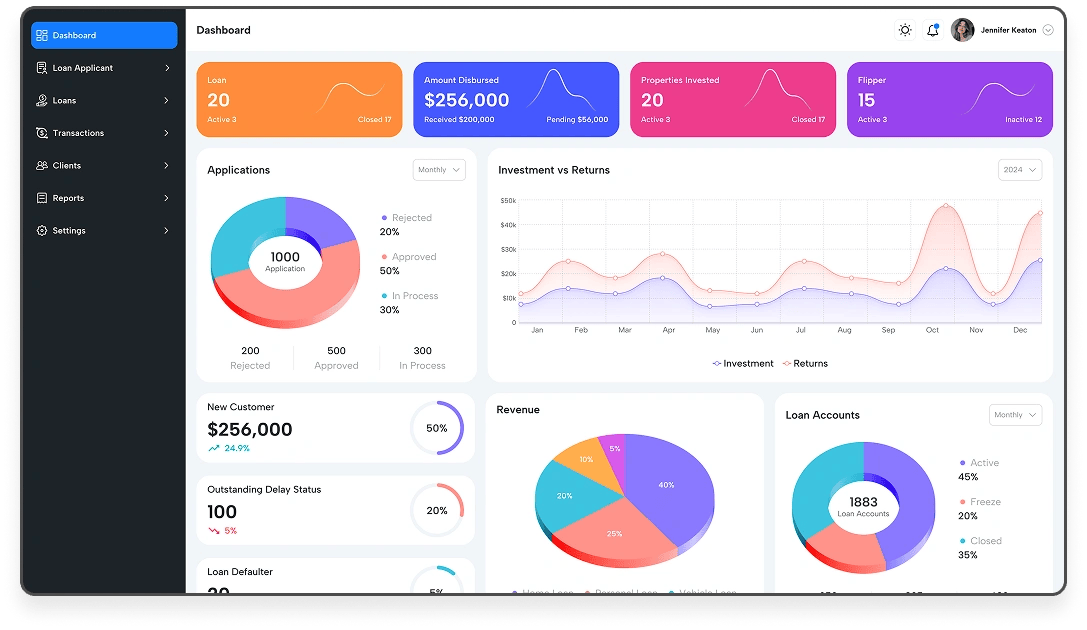The image size is (1087, 630).
Task: Expand the Reports menu chevron
Action: click(166, 198)
